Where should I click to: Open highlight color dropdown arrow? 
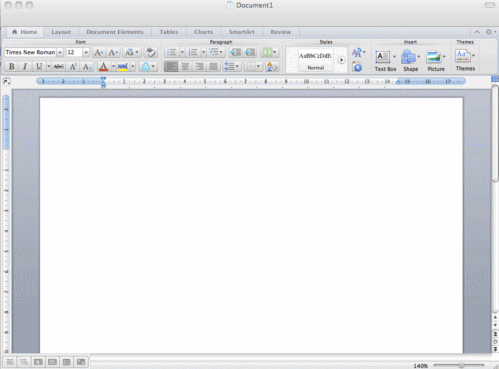pyautogui.click(x=133, y=67)
